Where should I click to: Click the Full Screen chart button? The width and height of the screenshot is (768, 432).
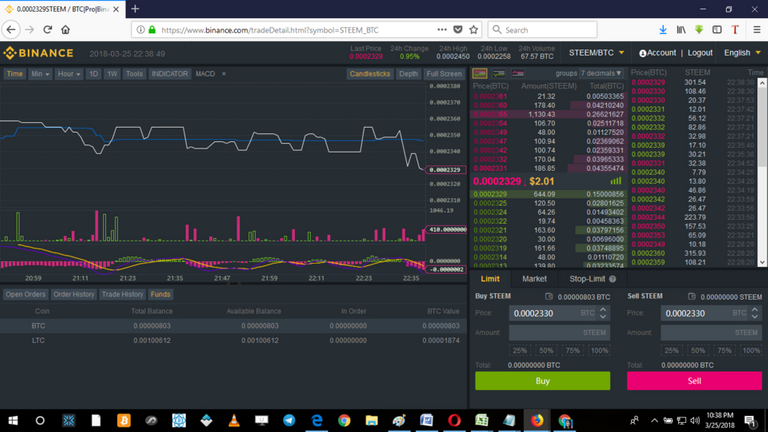point(444,74)
